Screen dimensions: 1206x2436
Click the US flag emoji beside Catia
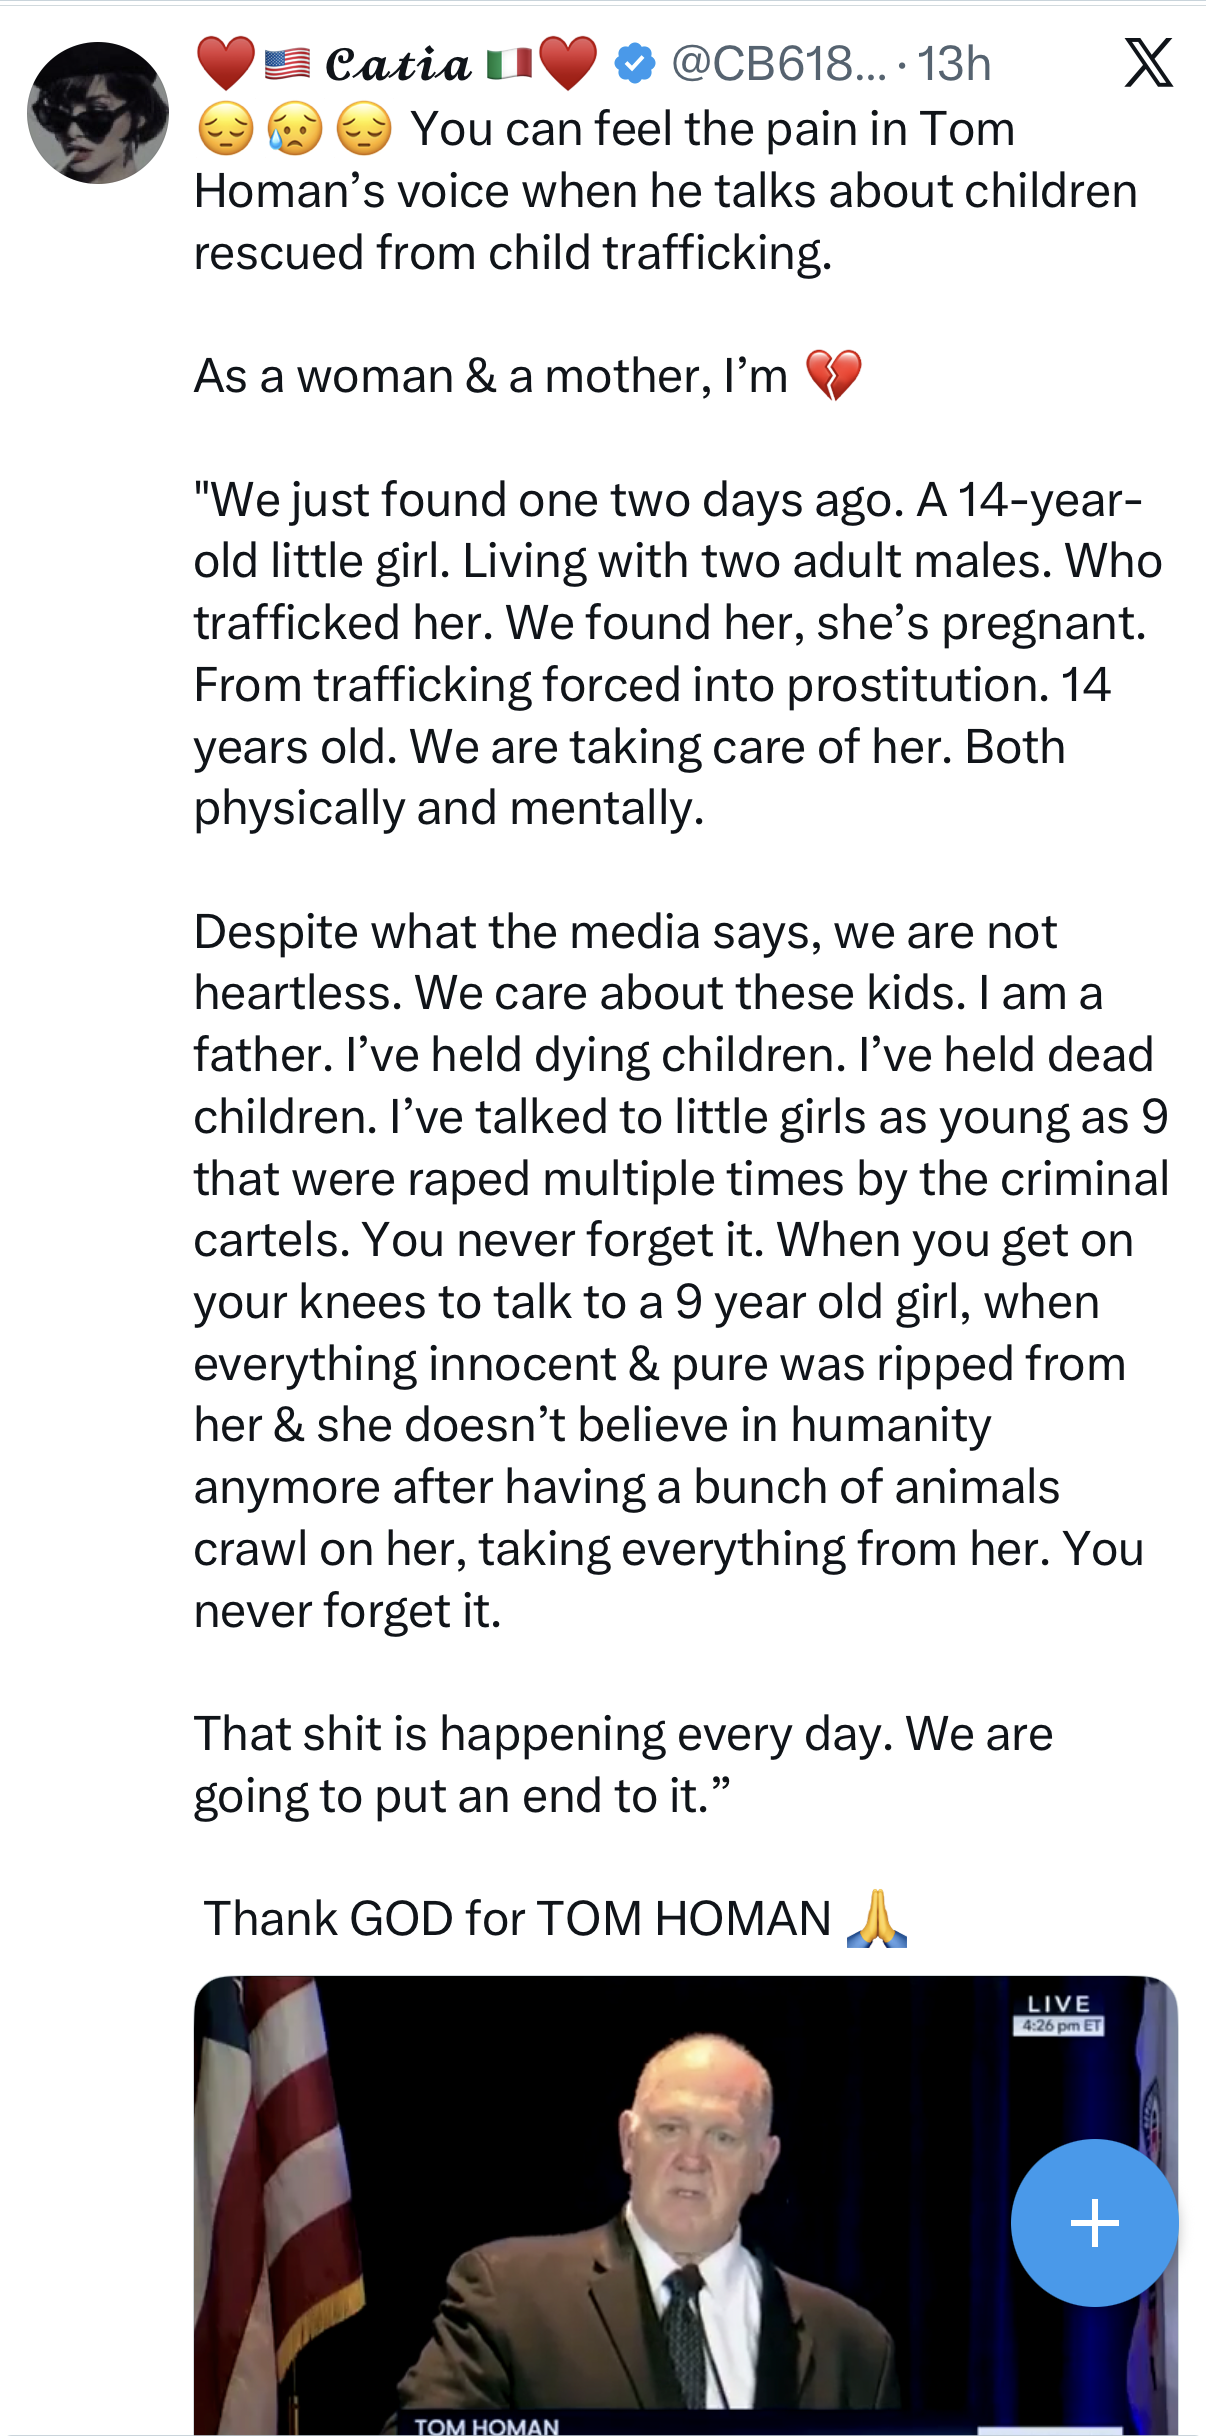288,63
